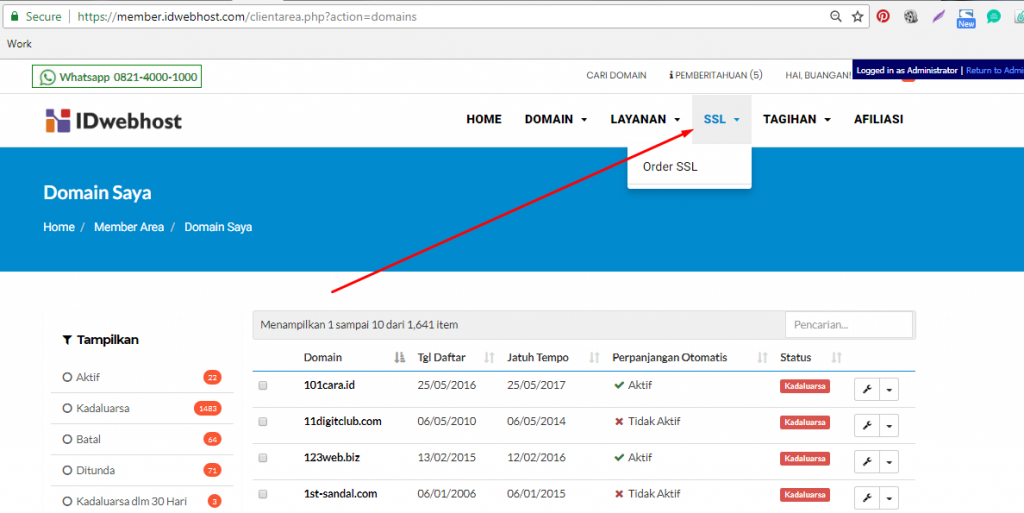The width and height of the screenshot is (1024, 513).
Task: Click the extension icon with New badge
Action: pyautogui.click(x=966, y=18)
